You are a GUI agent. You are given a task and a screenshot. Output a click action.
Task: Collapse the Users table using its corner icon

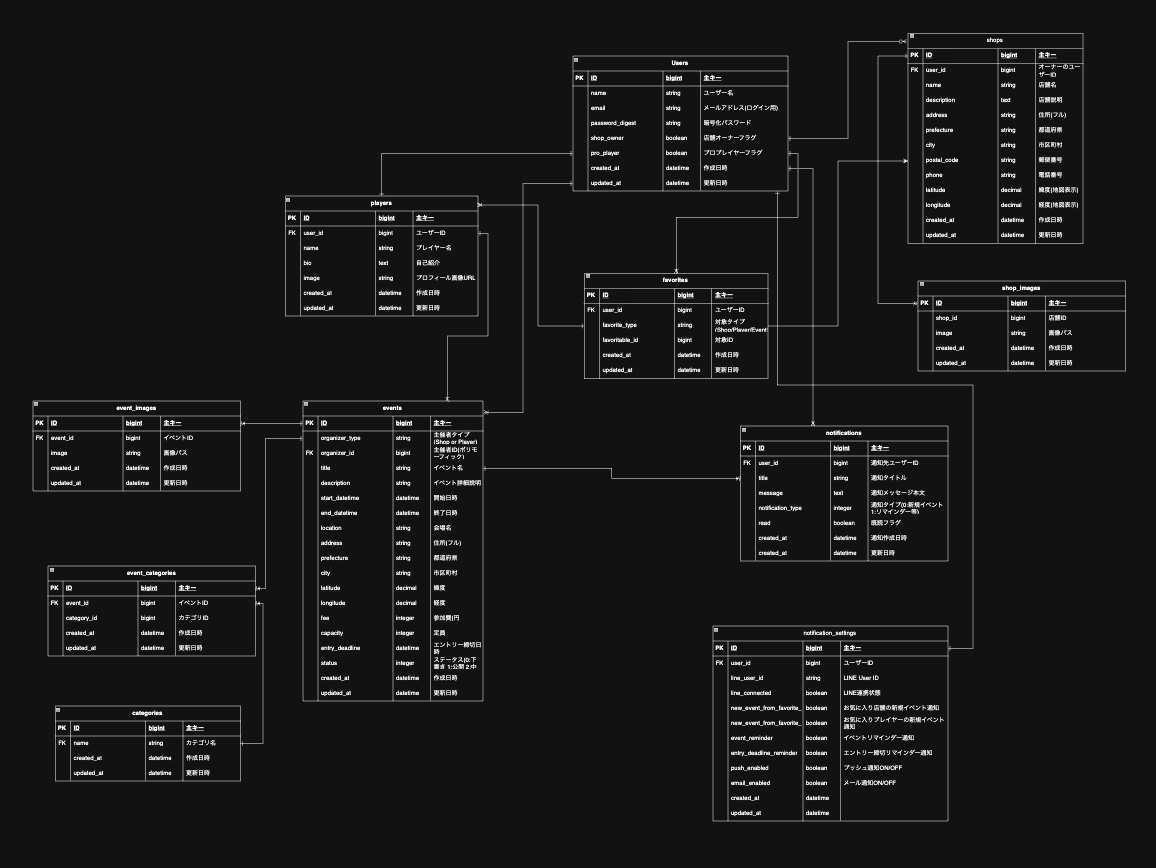(x=576, y=60)
